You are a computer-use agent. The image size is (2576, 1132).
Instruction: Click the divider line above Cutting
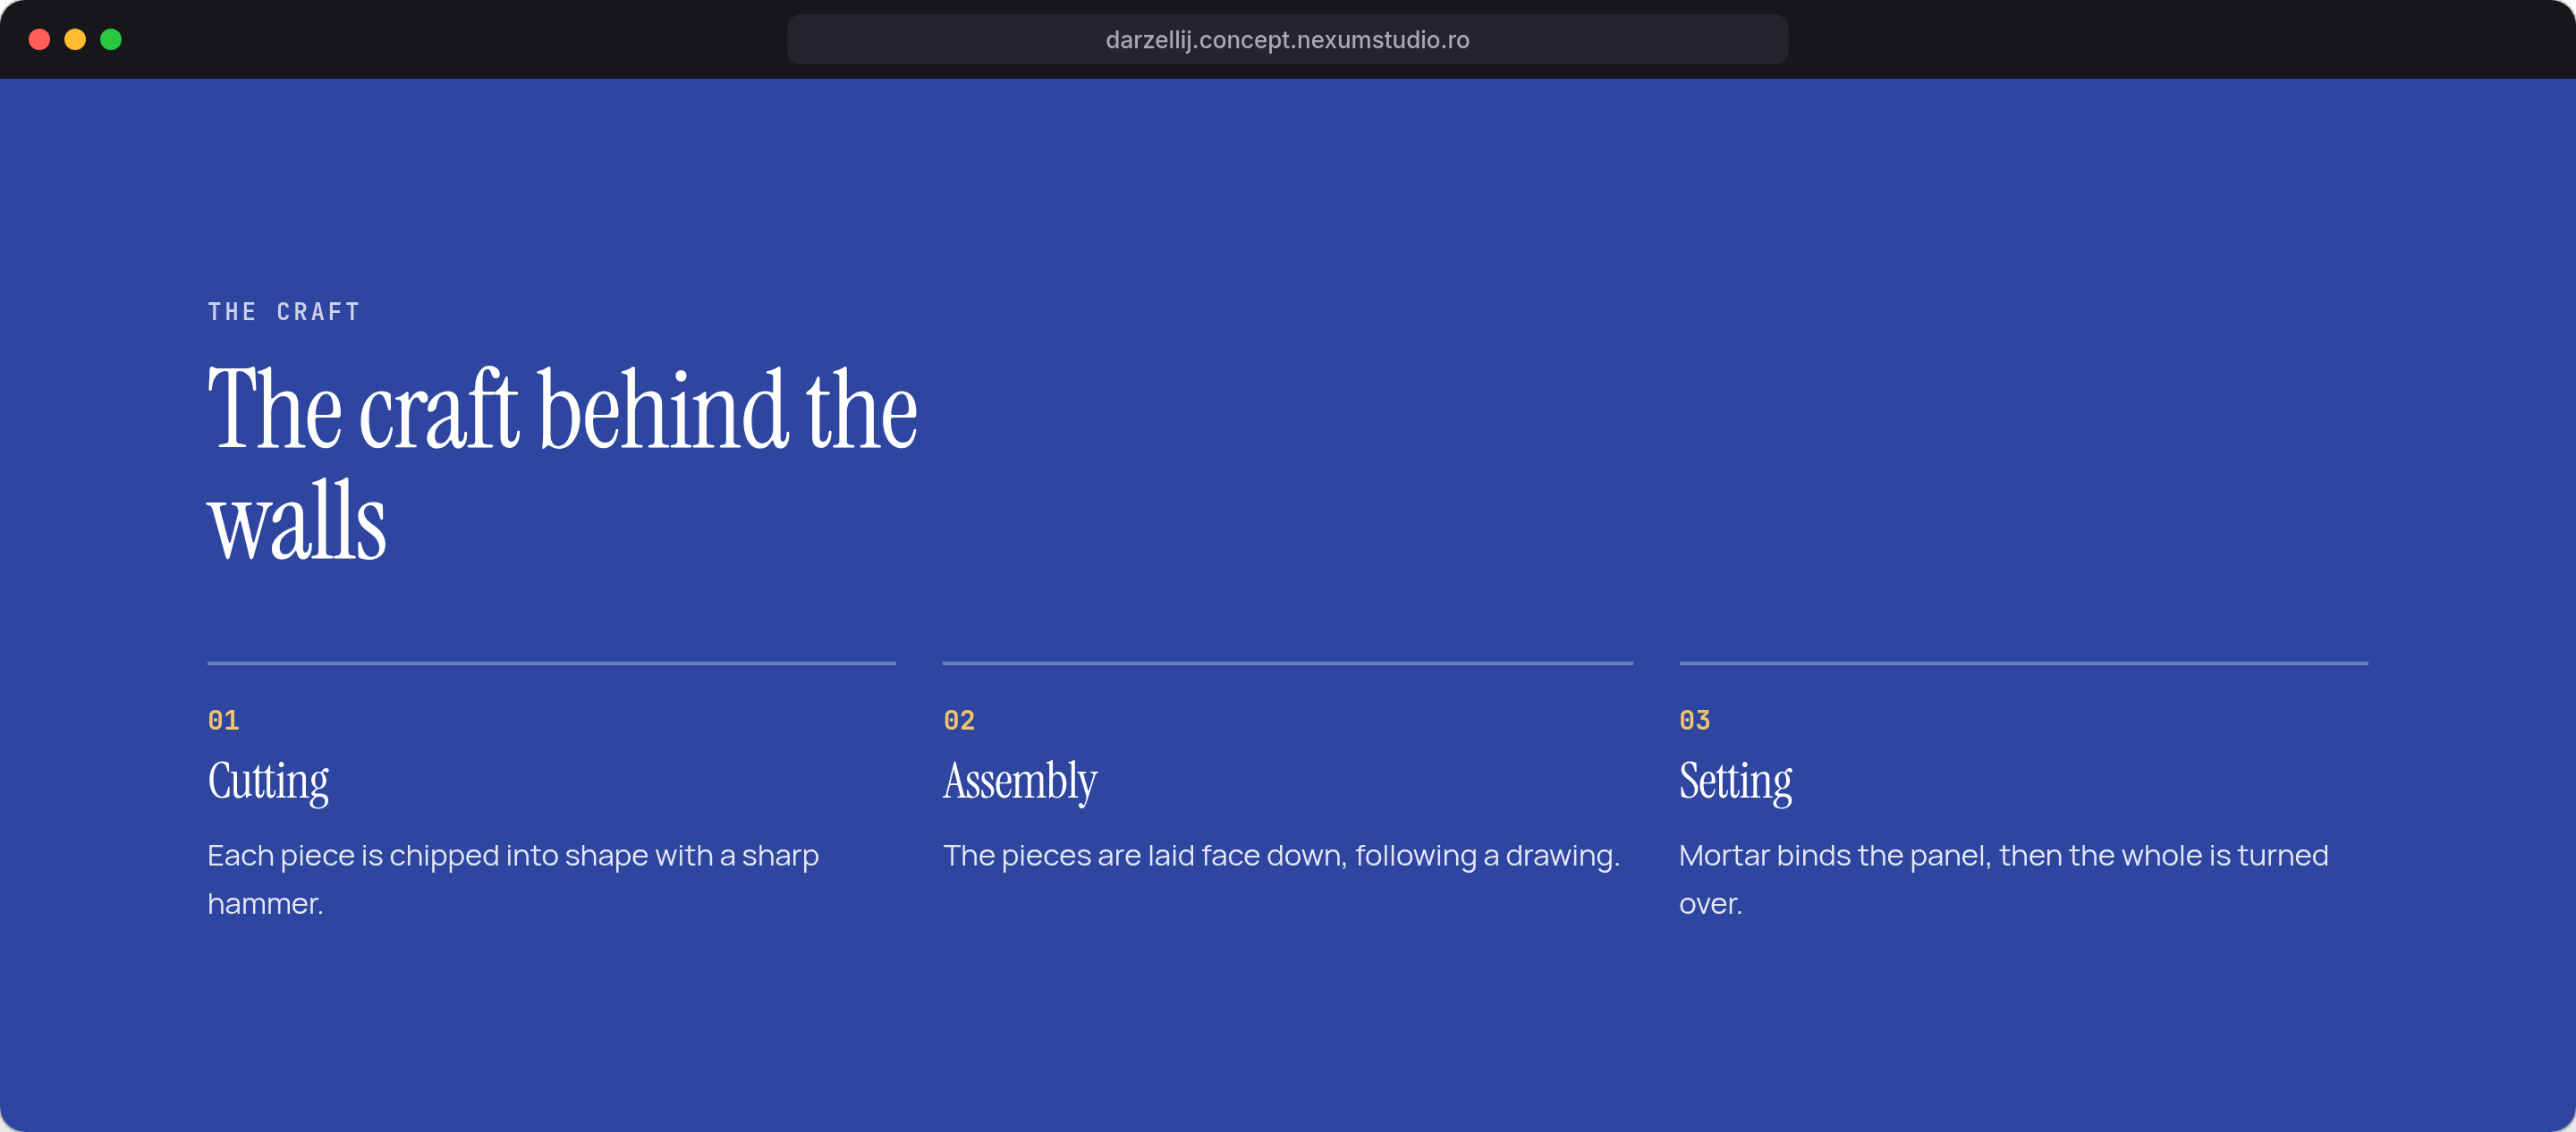[x=551, y=663]
